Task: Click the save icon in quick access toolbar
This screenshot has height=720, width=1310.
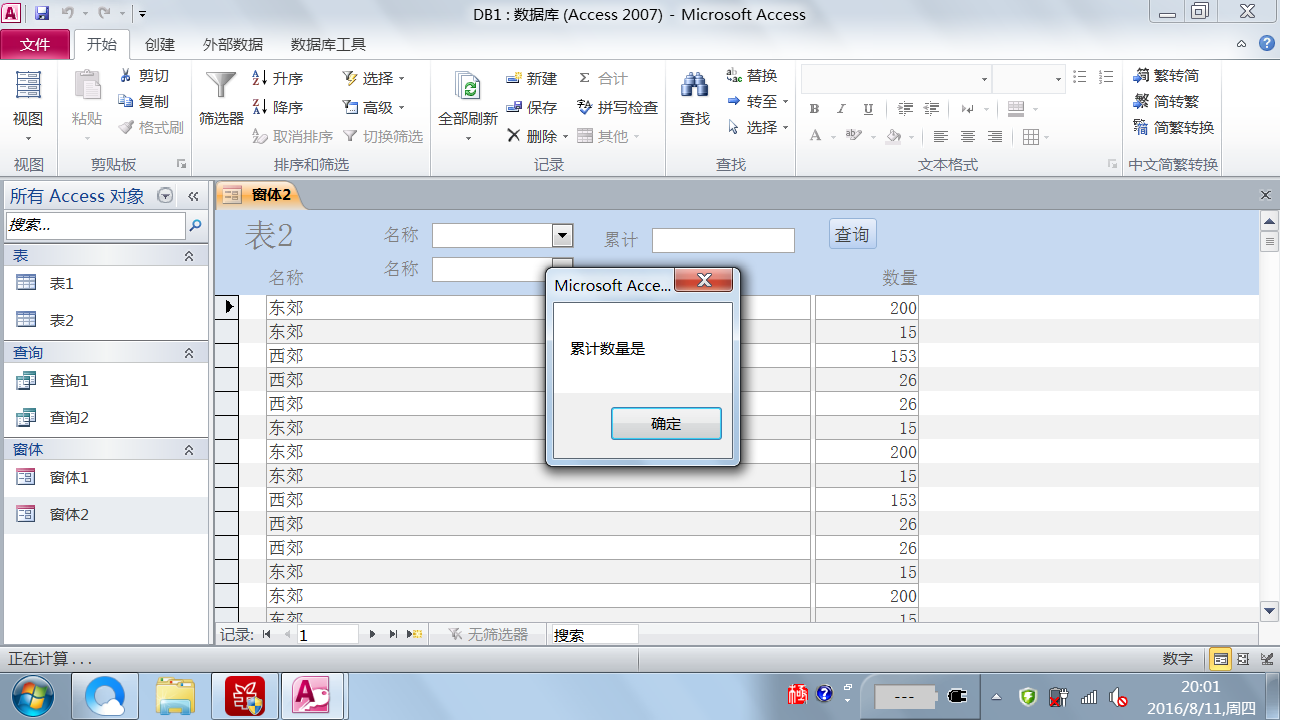Action: pyautogui.click(x=42, y=14)
